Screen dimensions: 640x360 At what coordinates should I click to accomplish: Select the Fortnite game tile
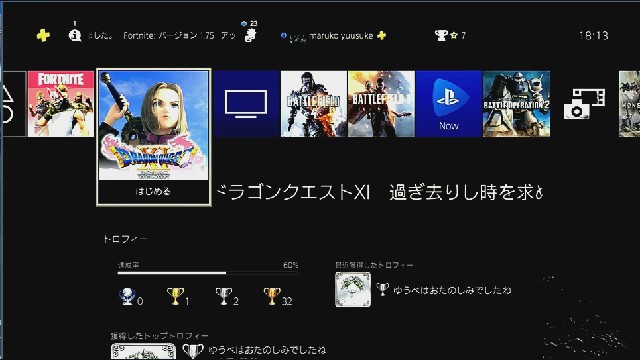[x=61, y=104]
